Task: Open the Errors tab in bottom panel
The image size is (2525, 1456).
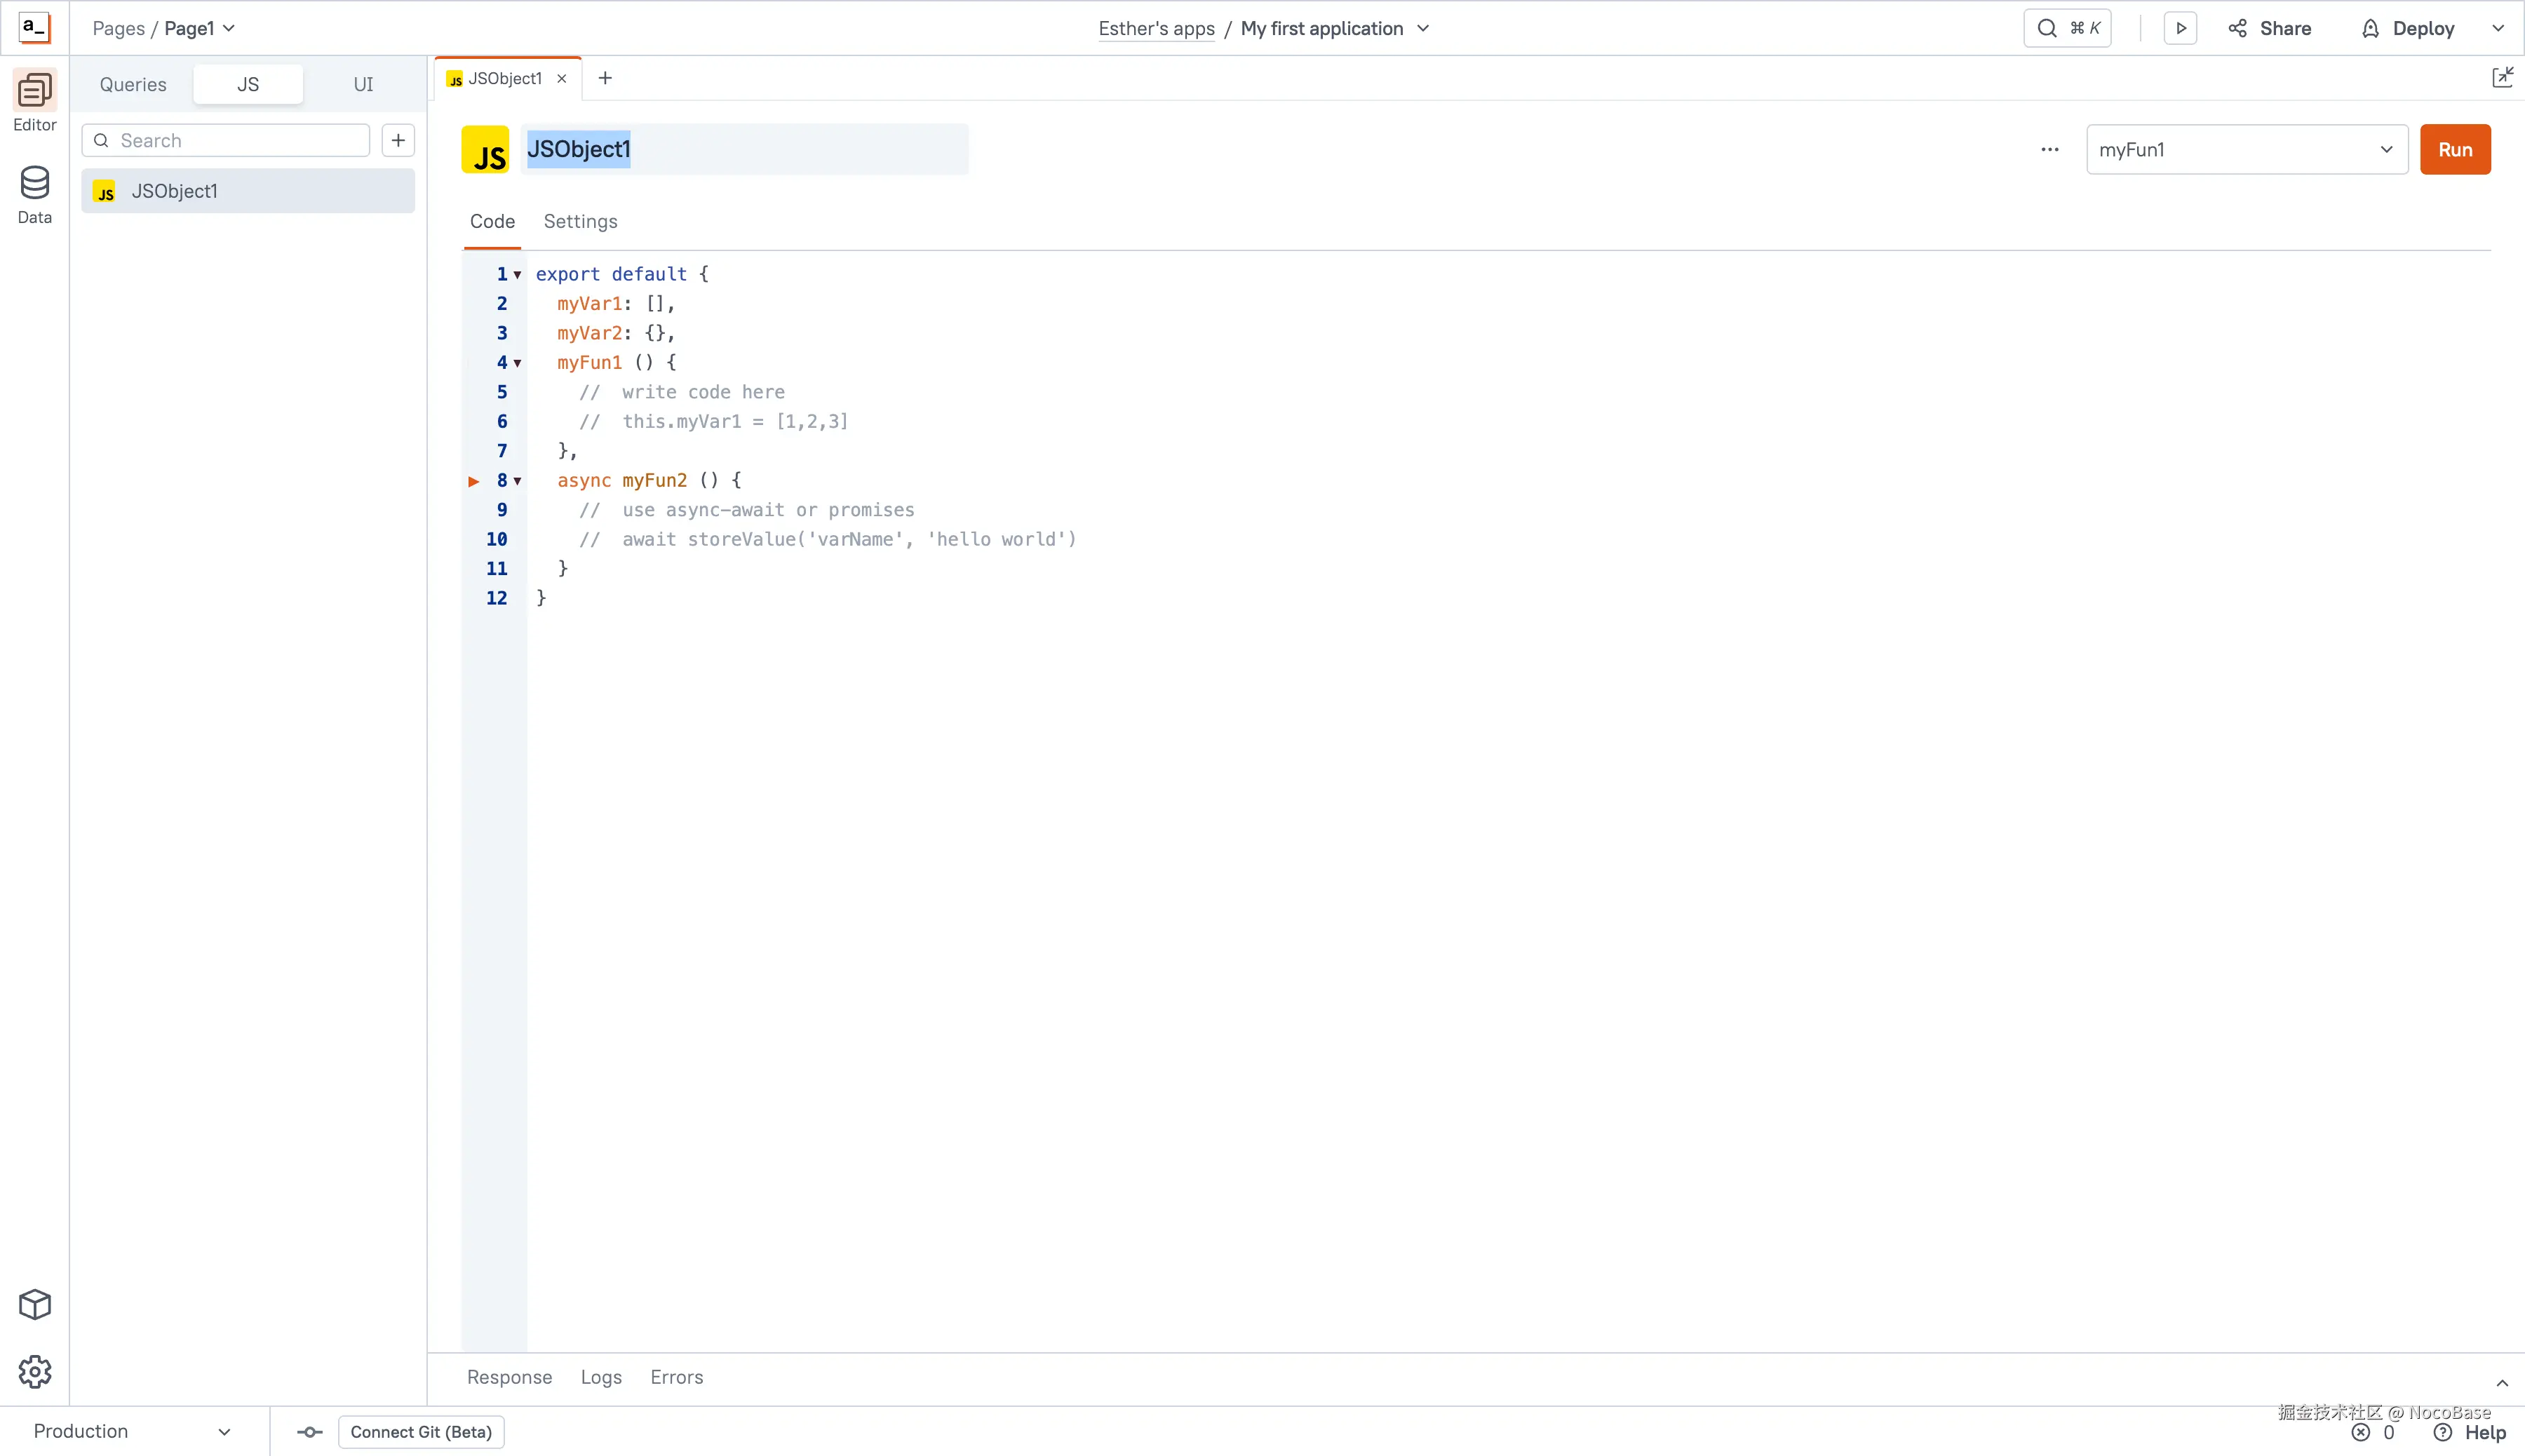Action: tap(676, 1376)
